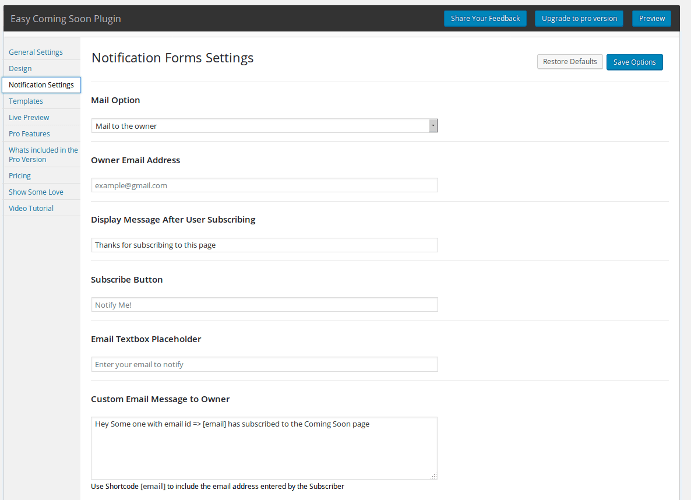Screen dimensions: 691x500
Task: View Whats included in the Pro Version
Action: (43, 155)
